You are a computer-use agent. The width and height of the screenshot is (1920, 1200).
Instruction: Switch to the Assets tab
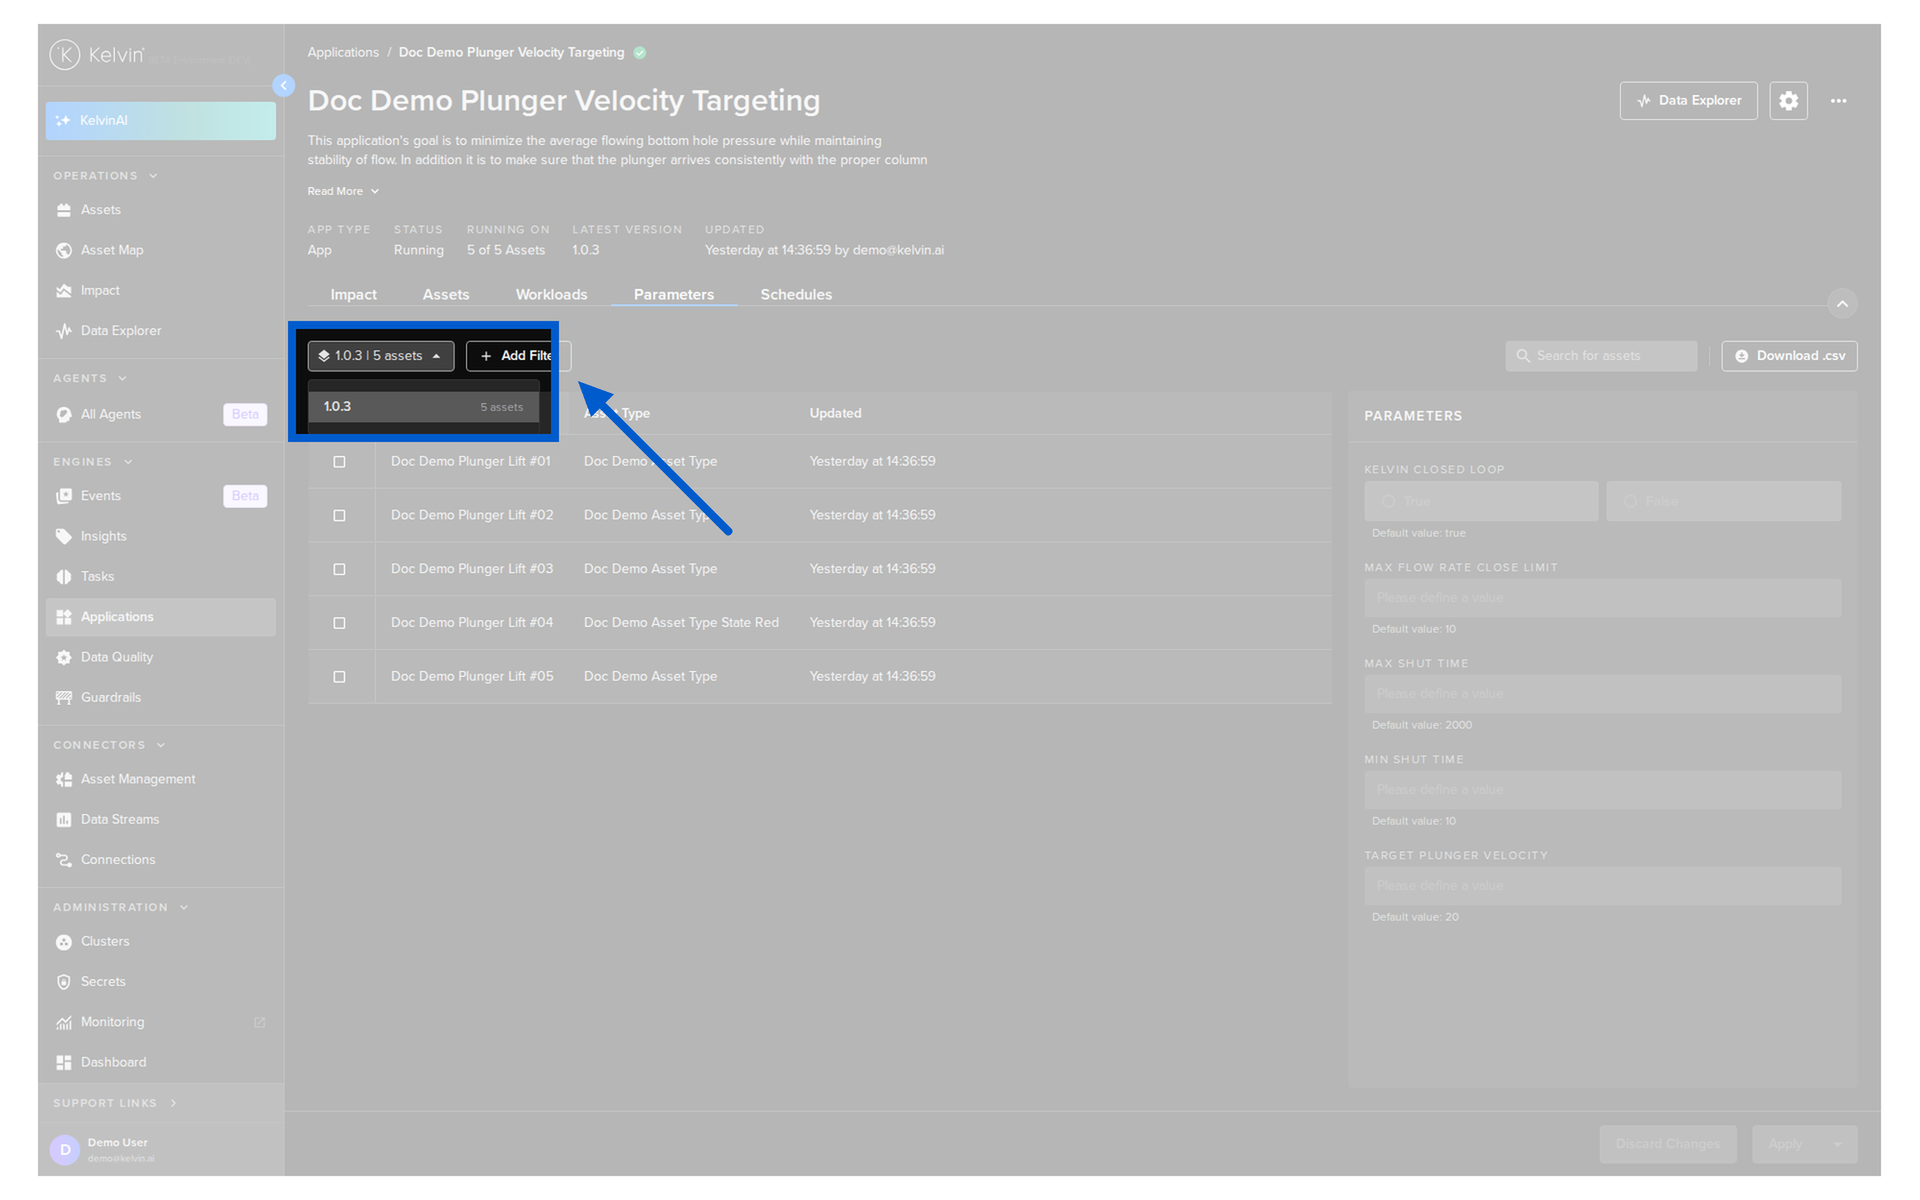click(446, 295)
